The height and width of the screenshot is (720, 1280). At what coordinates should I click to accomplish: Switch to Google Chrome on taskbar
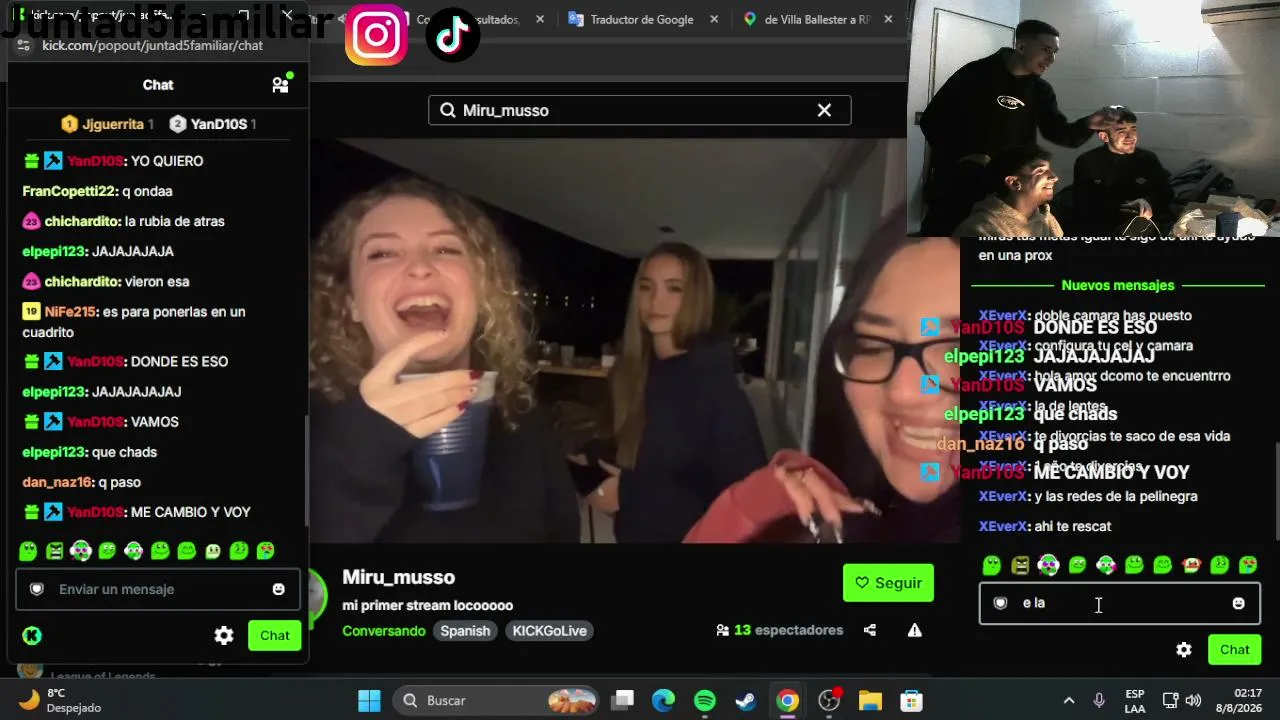click(x=788, y=700)
